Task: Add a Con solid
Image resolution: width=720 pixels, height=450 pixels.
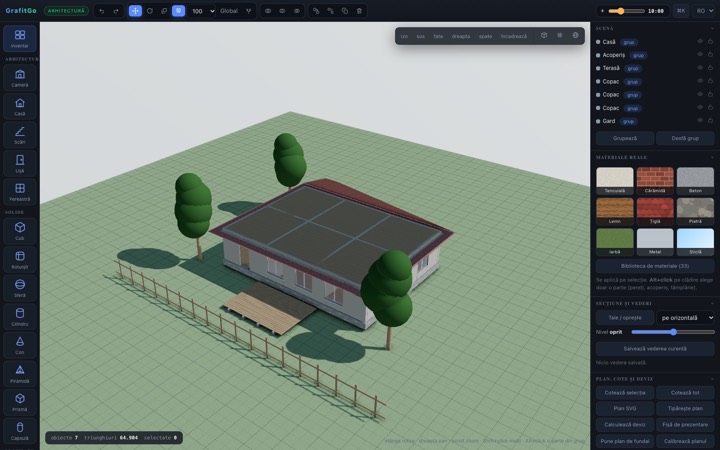Action: tap(20, 344)
